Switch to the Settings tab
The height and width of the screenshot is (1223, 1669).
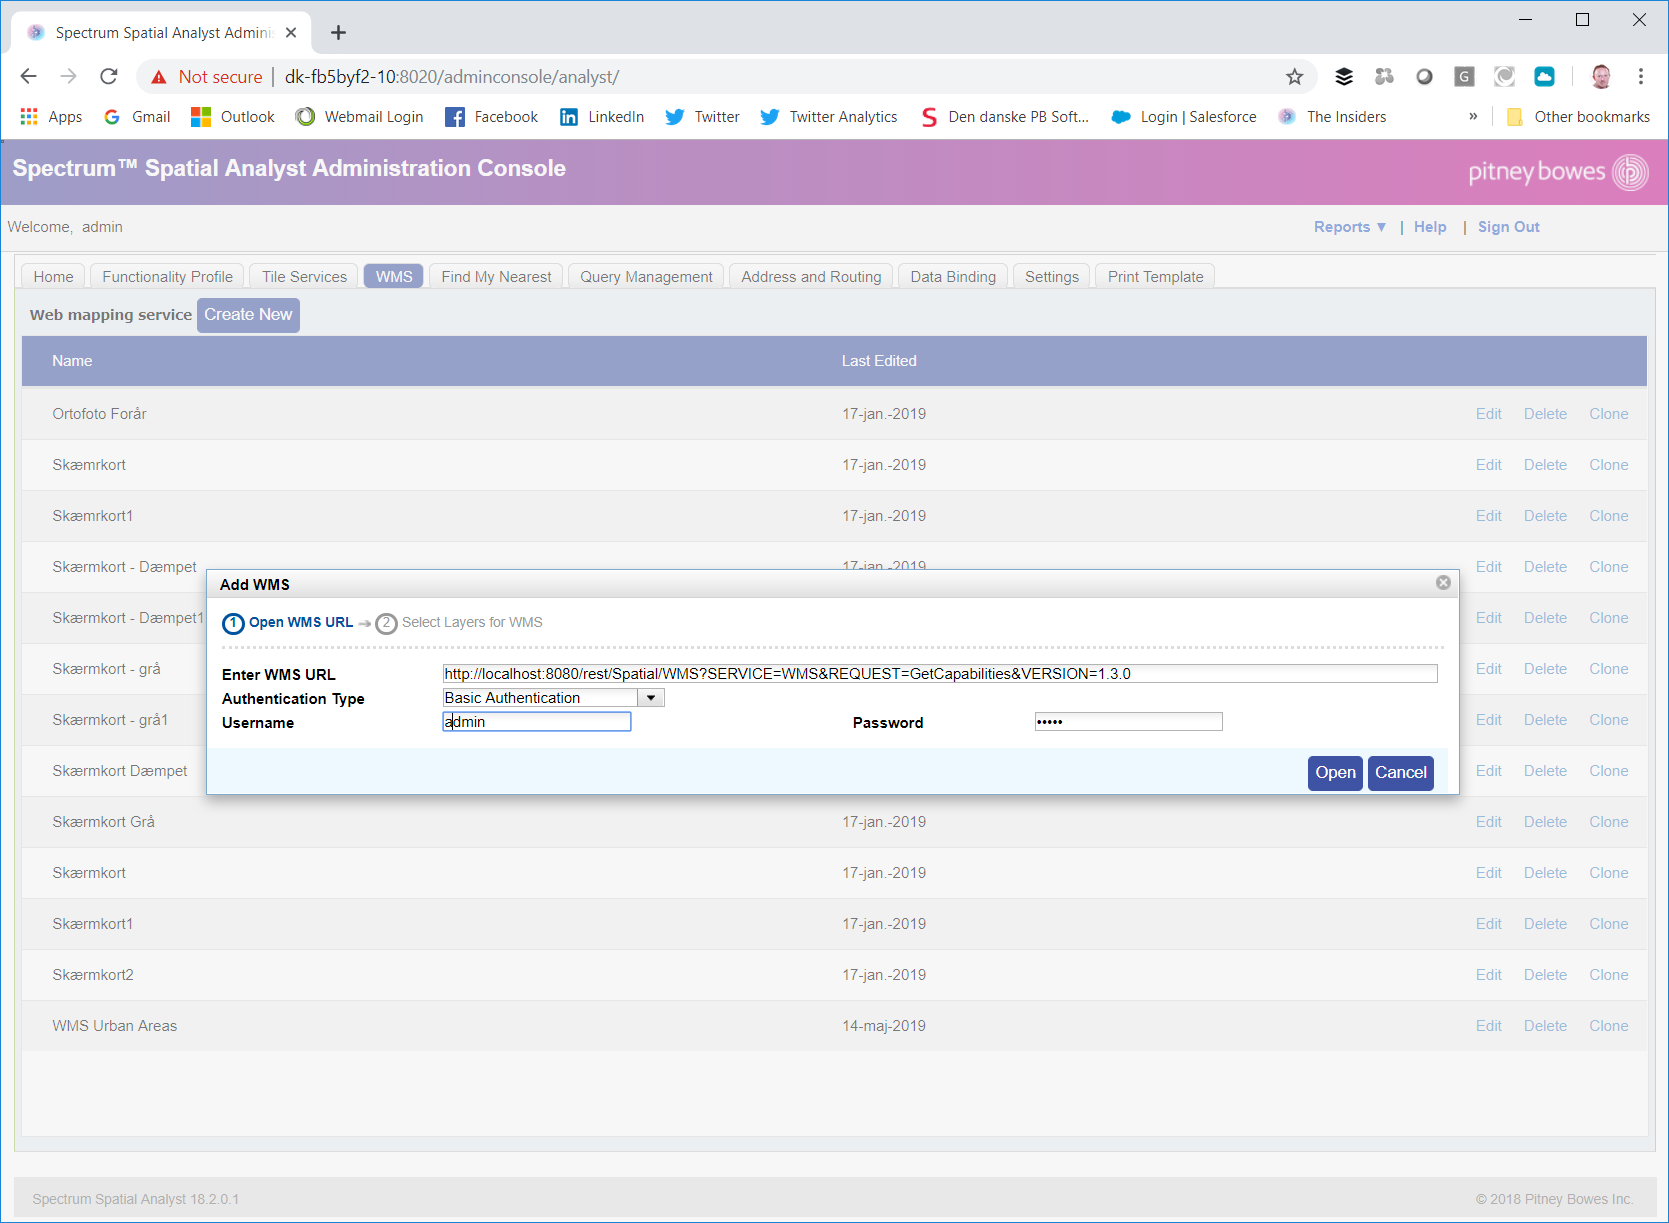point(1052,277)
